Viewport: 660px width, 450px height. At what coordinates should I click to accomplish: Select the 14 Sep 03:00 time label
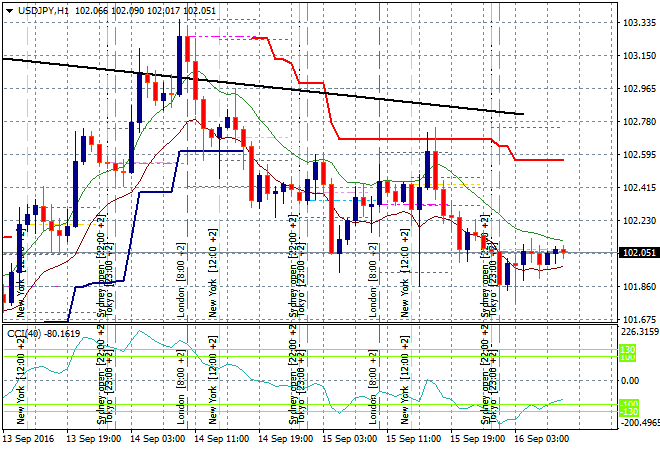point(157,439)
